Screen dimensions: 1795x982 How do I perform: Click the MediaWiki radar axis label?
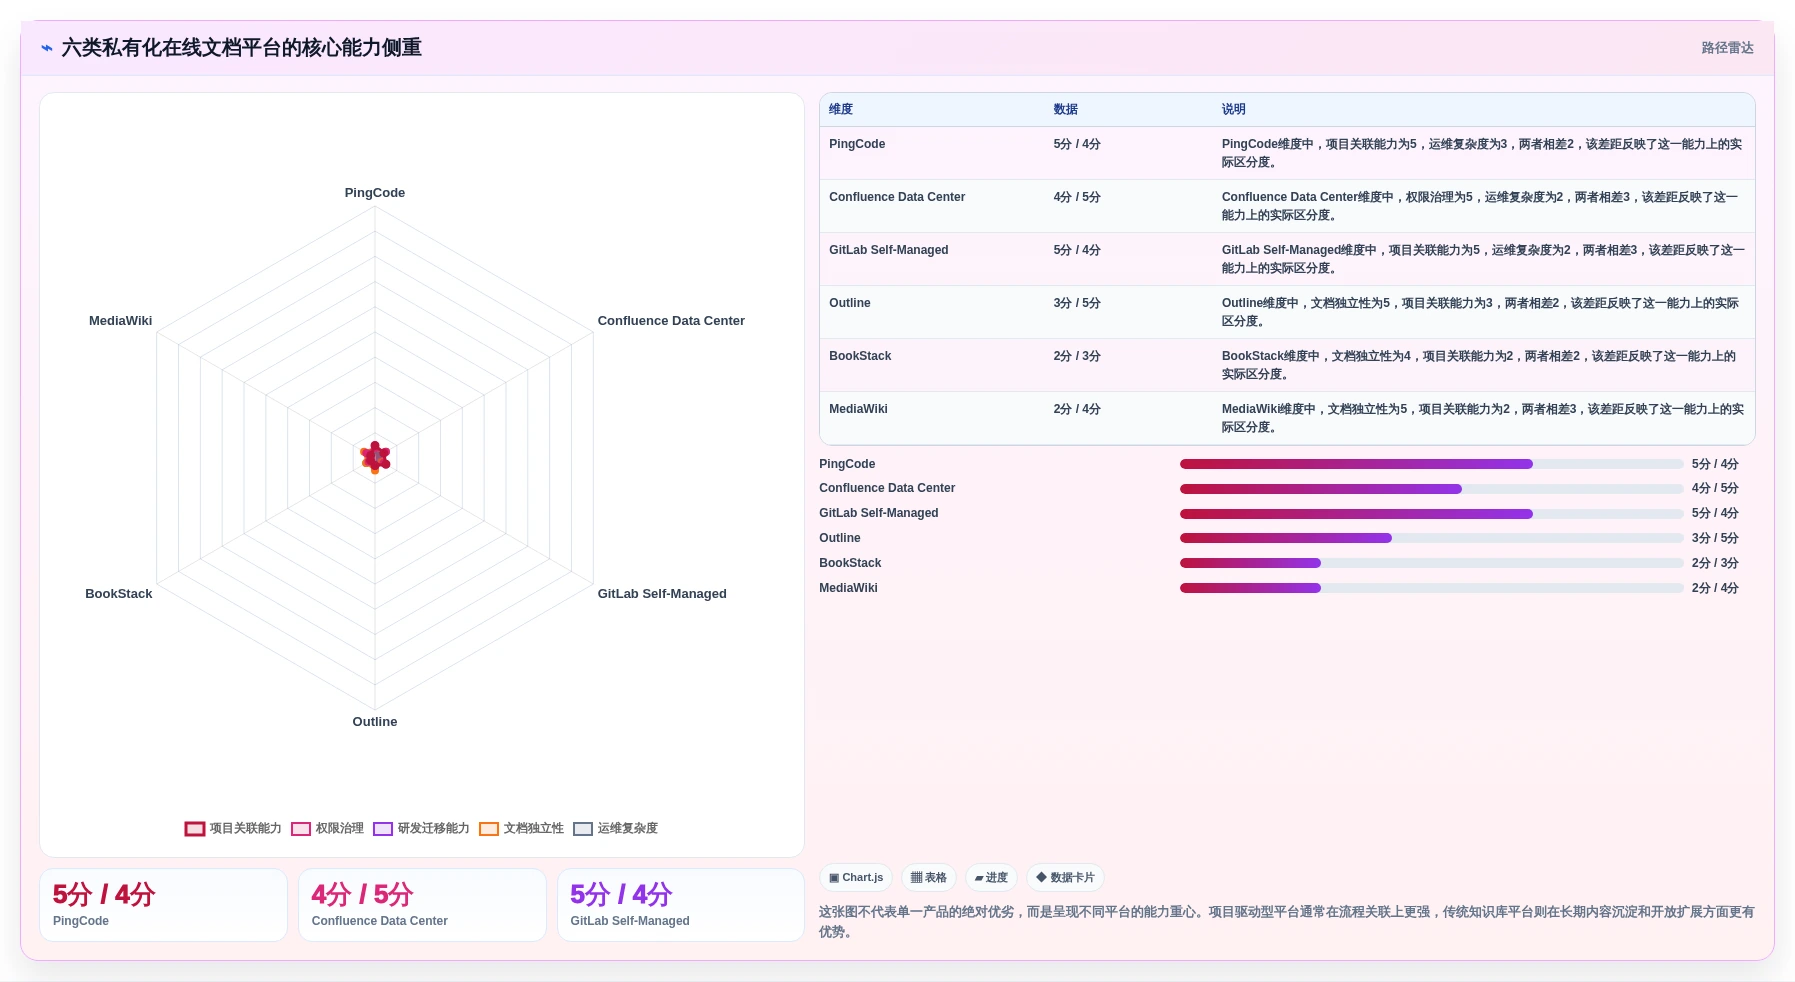(121, 321)
